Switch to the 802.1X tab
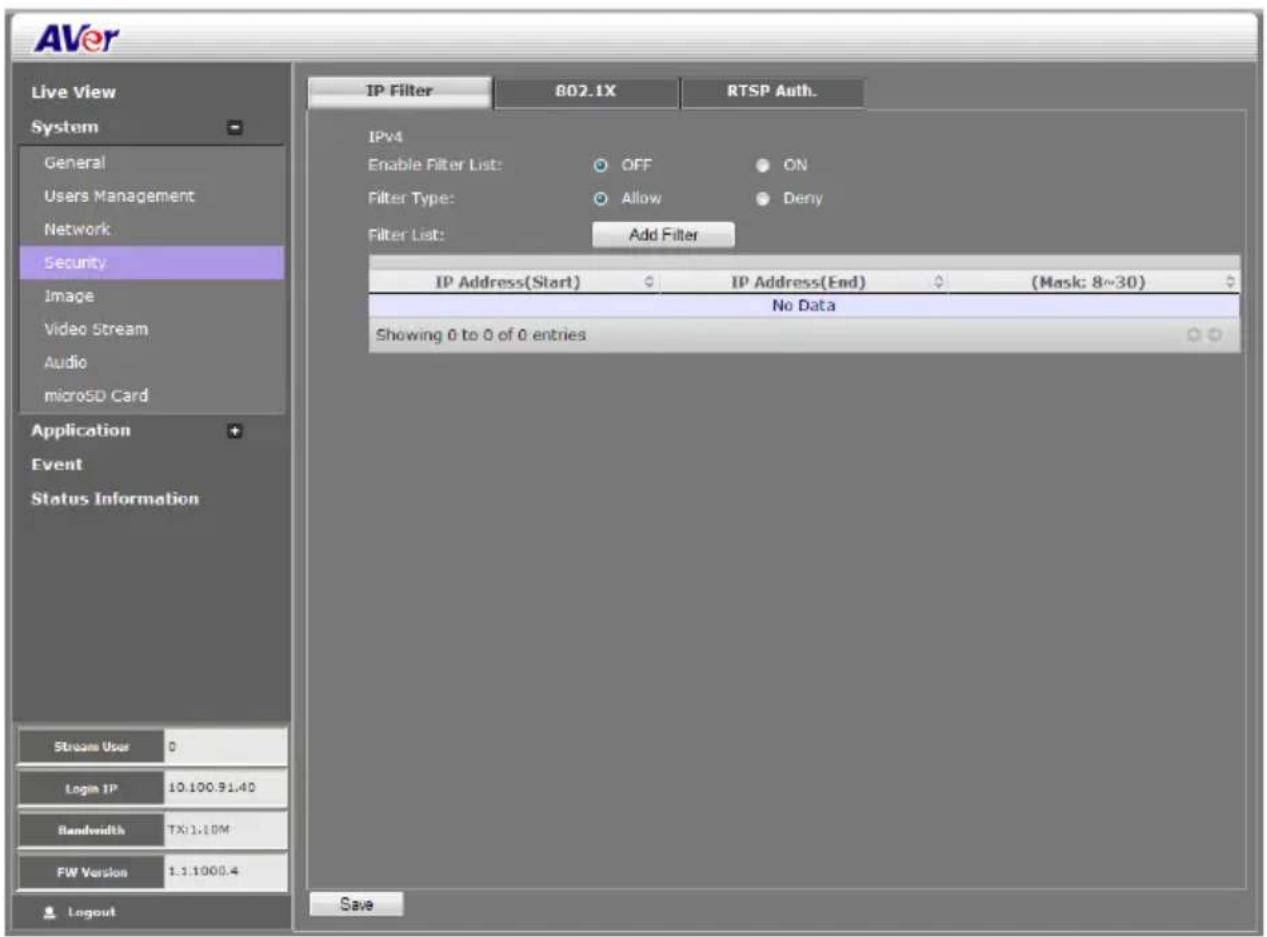Viewport: 1267px width, 937px height. (586, 91)
